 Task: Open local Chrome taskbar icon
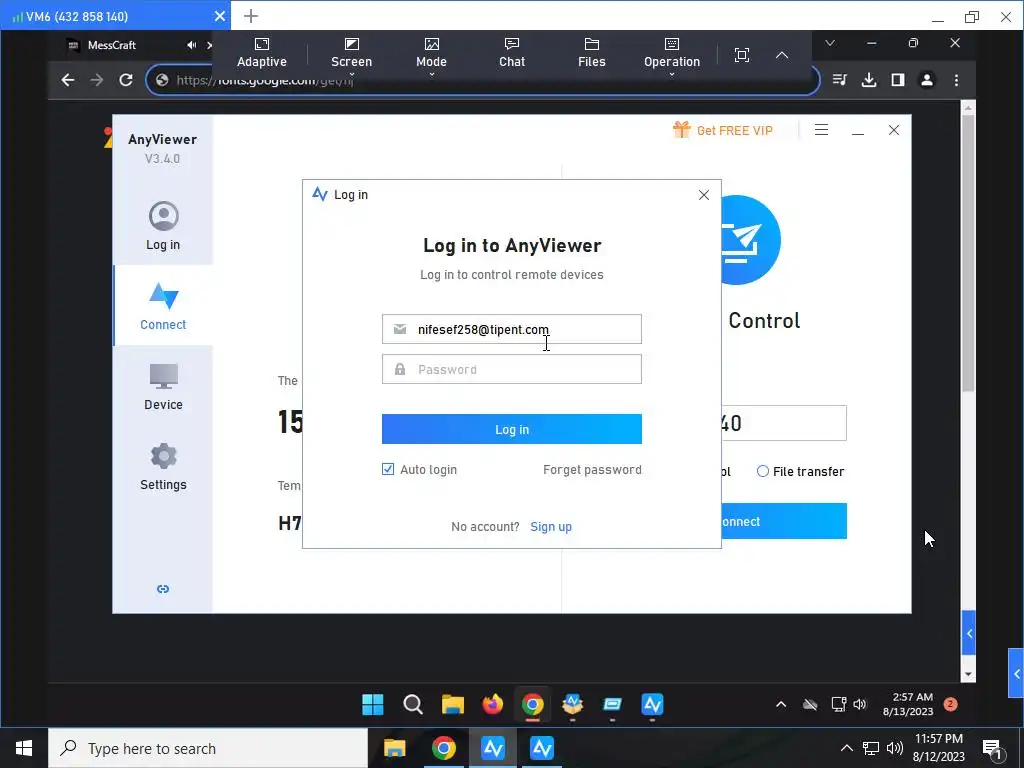tap(443, 748)
